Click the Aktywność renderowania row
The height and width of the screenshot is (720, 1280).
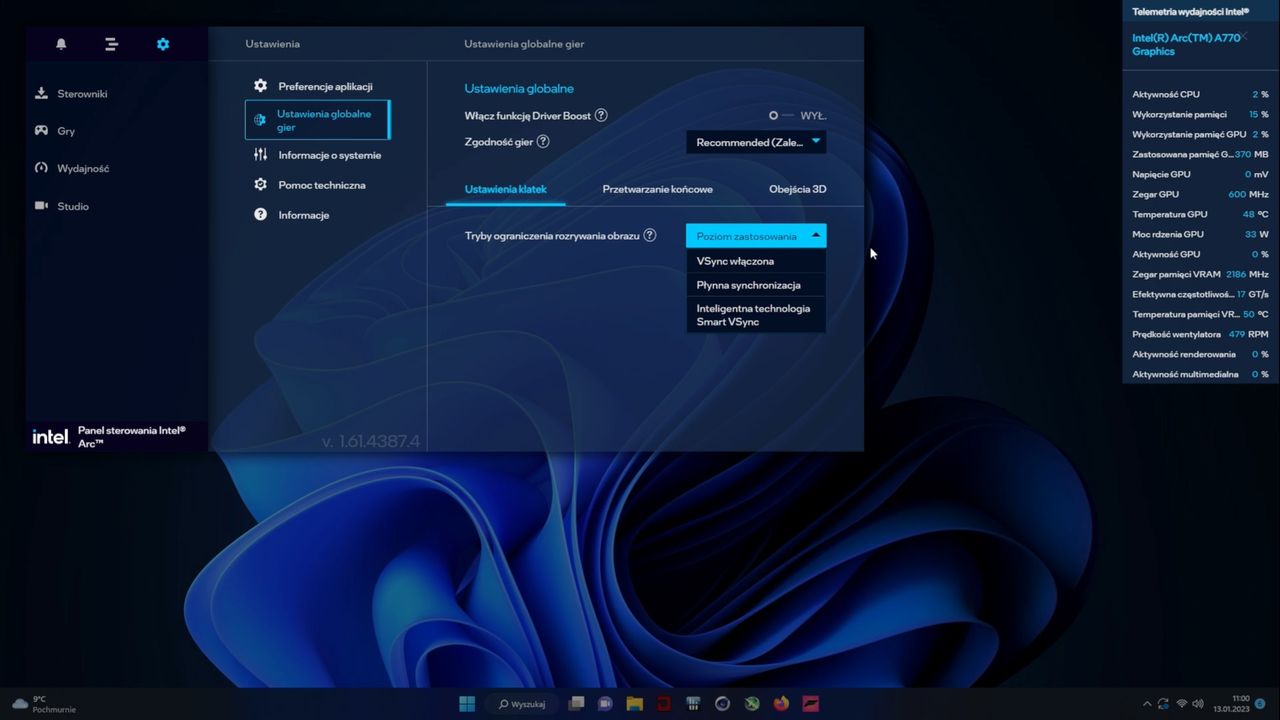tap(1200, 354)
